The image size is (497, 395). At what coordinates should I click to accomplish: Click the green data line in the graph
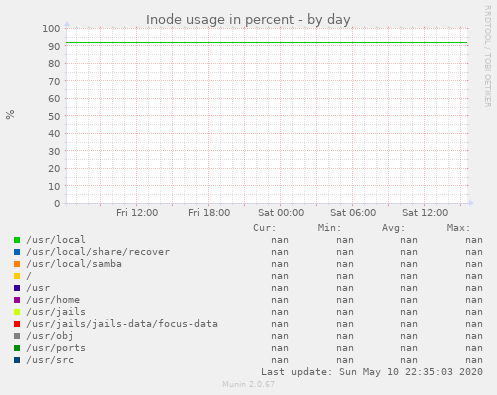pos(267,43)
